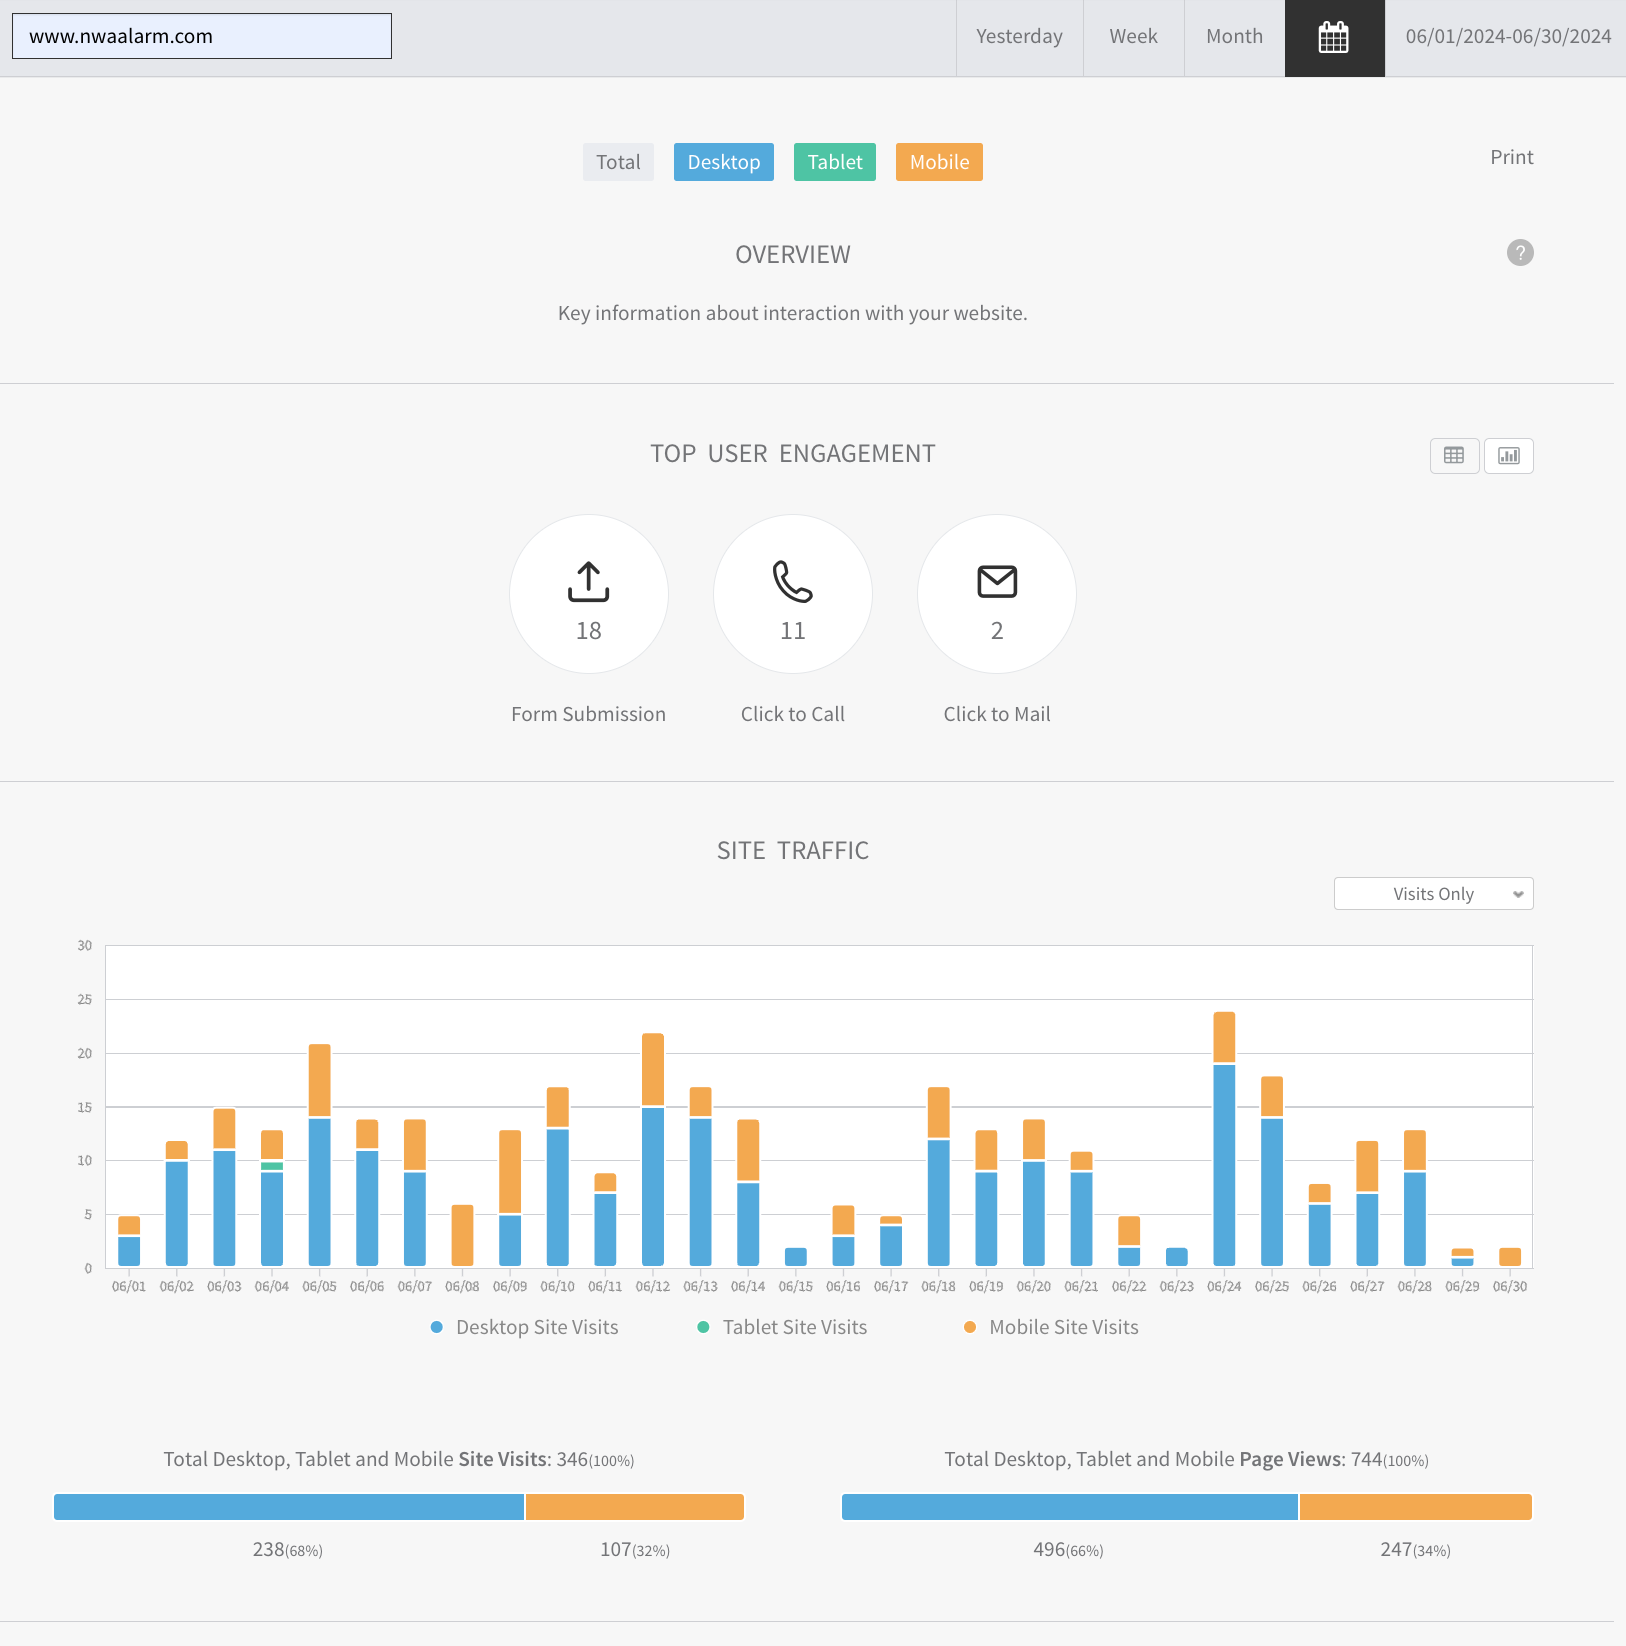Toggle Mobile Site Visits legend series
Screen dimensions: 1626x1646
coord(1051,1327)
